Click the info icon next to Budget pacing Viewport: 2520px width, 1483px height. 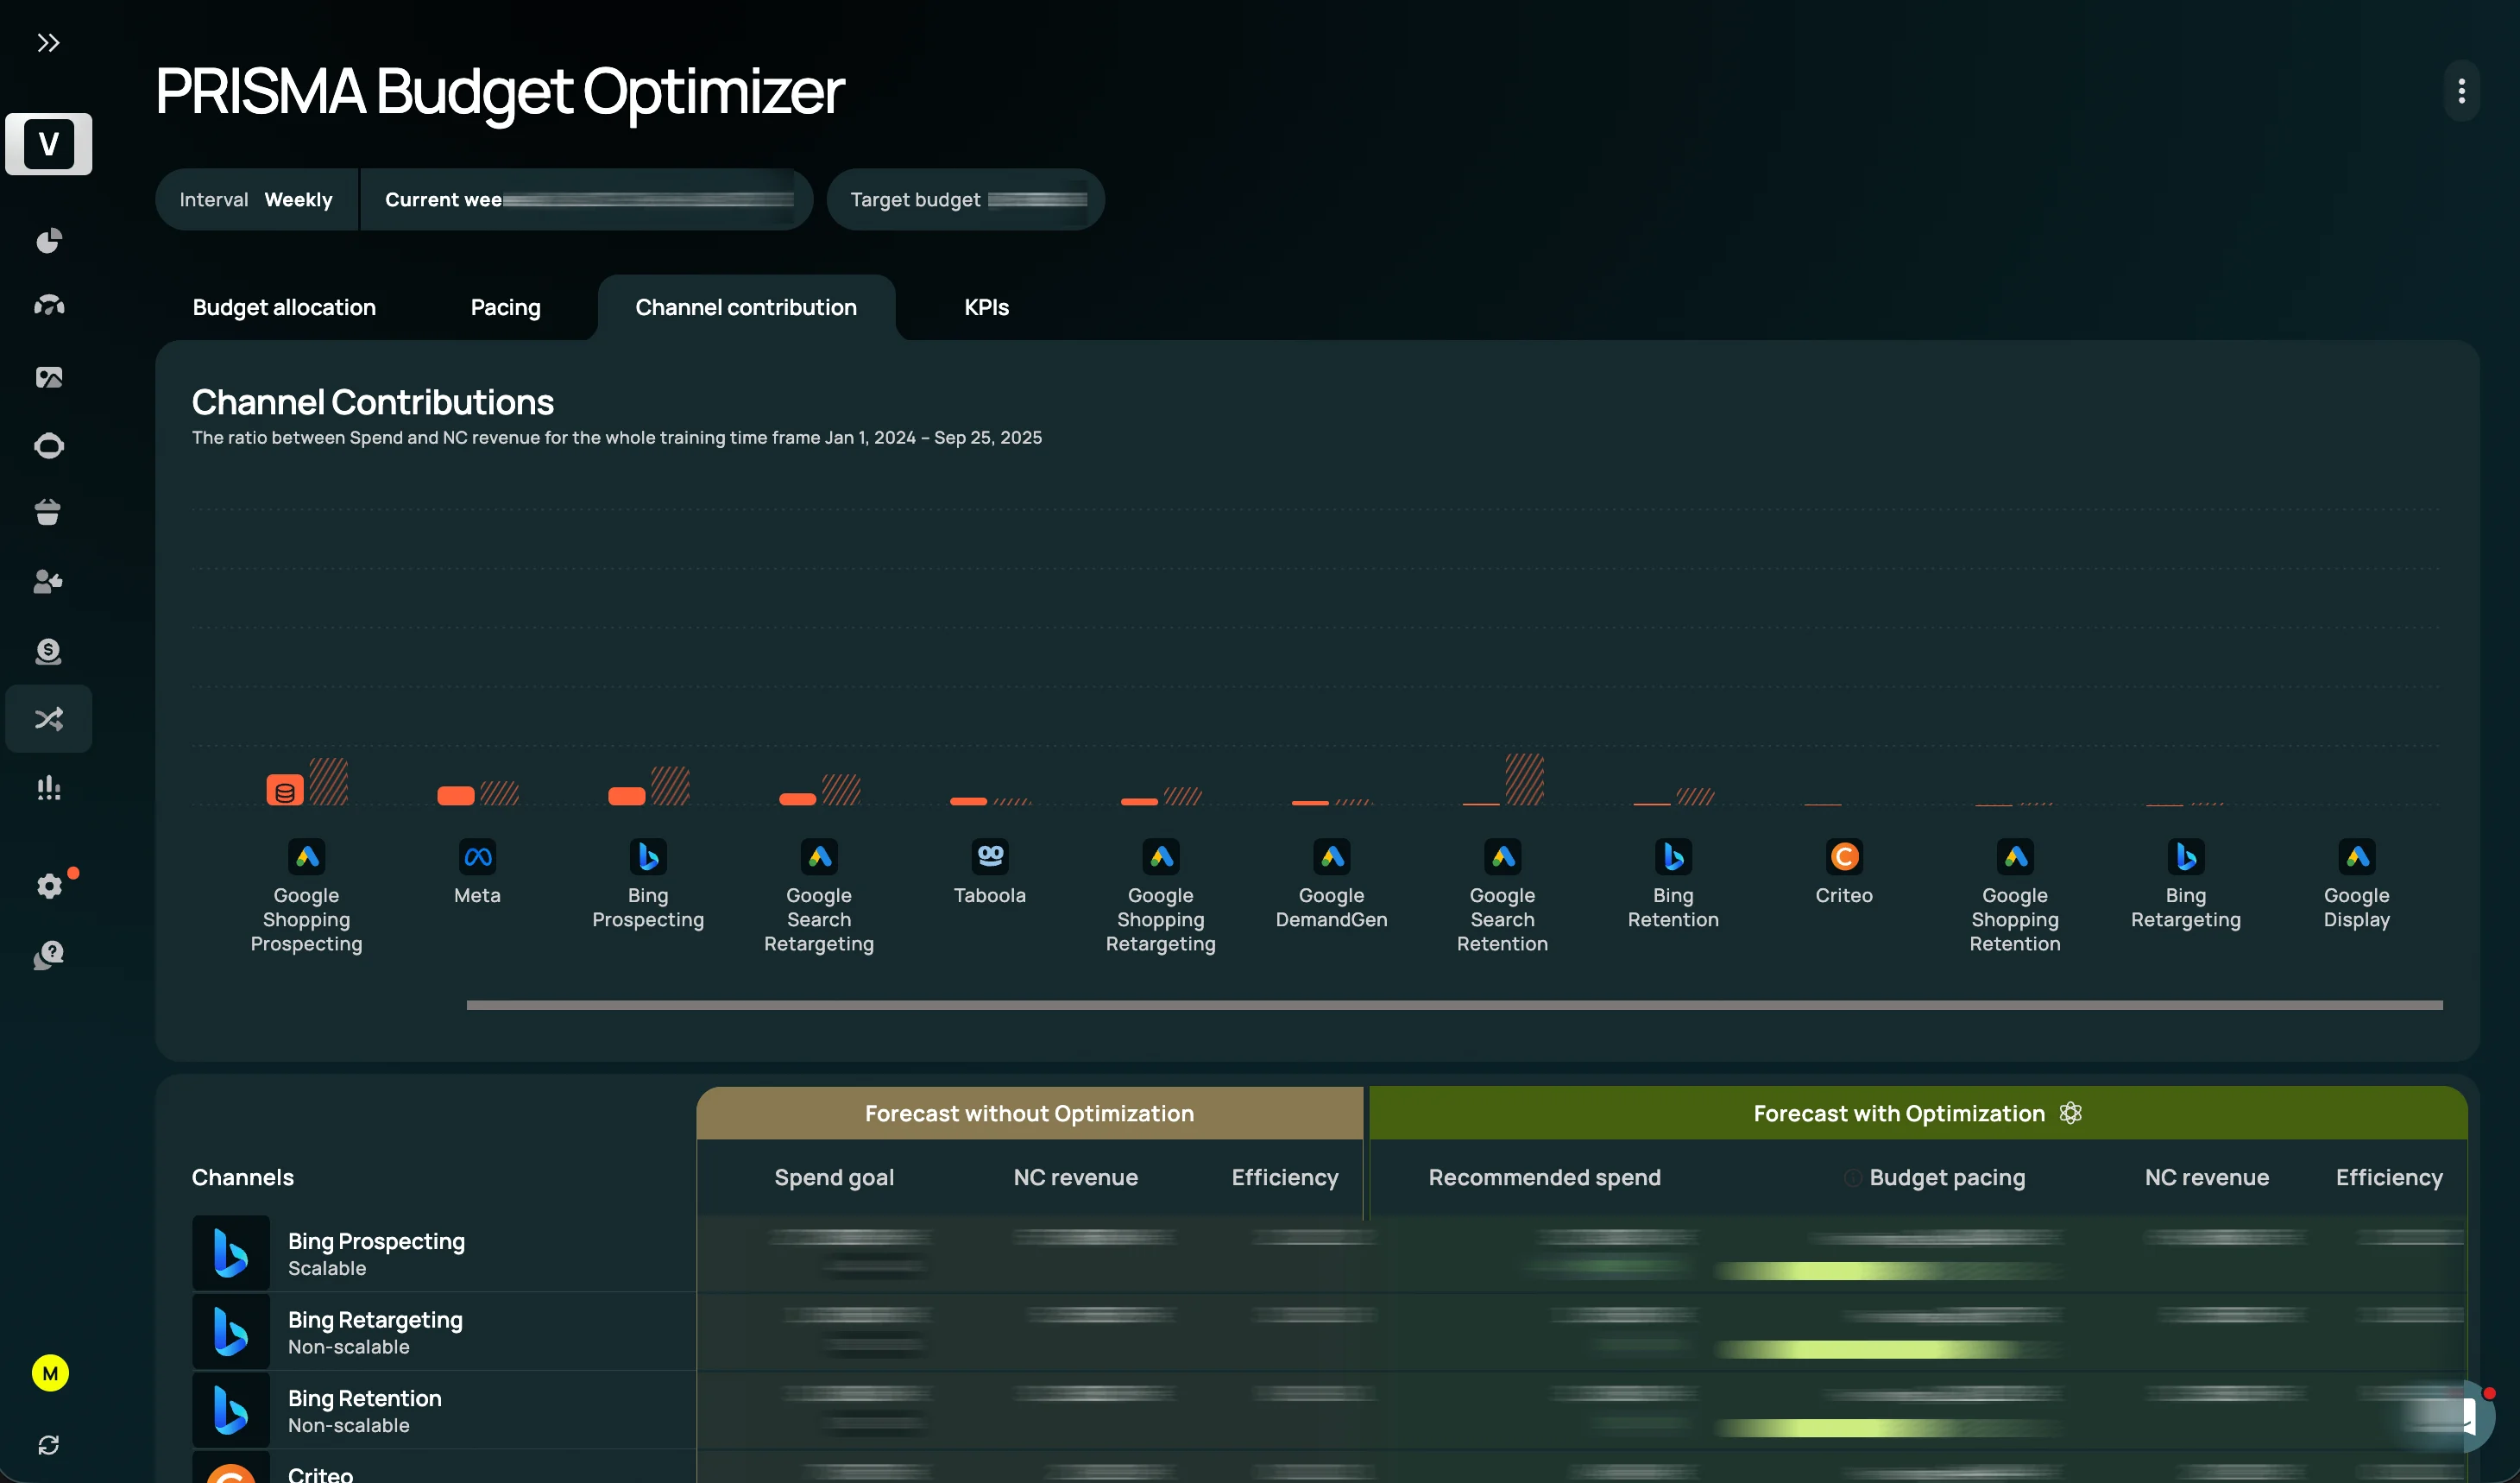1852,1178
